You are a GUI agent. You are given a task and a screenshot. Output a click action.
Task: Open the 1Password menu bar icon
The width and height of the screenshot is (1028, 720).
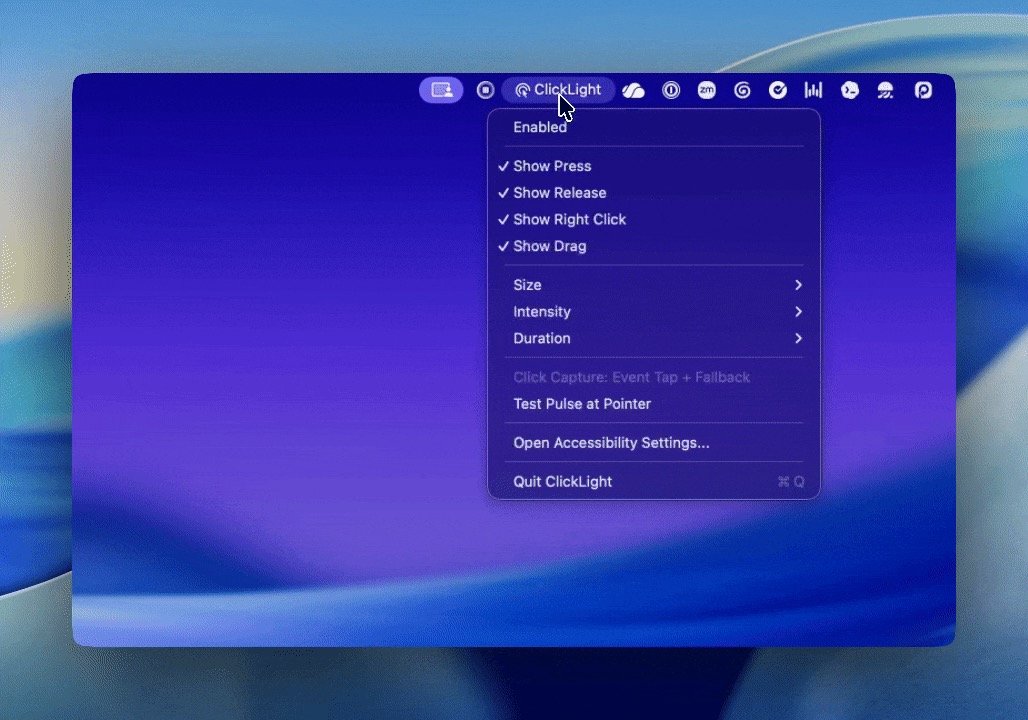point(671,90)
